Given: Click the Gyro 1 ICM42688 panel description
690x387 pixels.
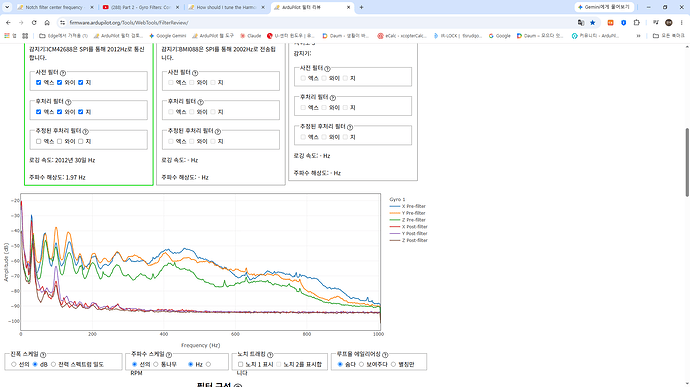Looking at the screenshot, I should click(x=87, y=53).
